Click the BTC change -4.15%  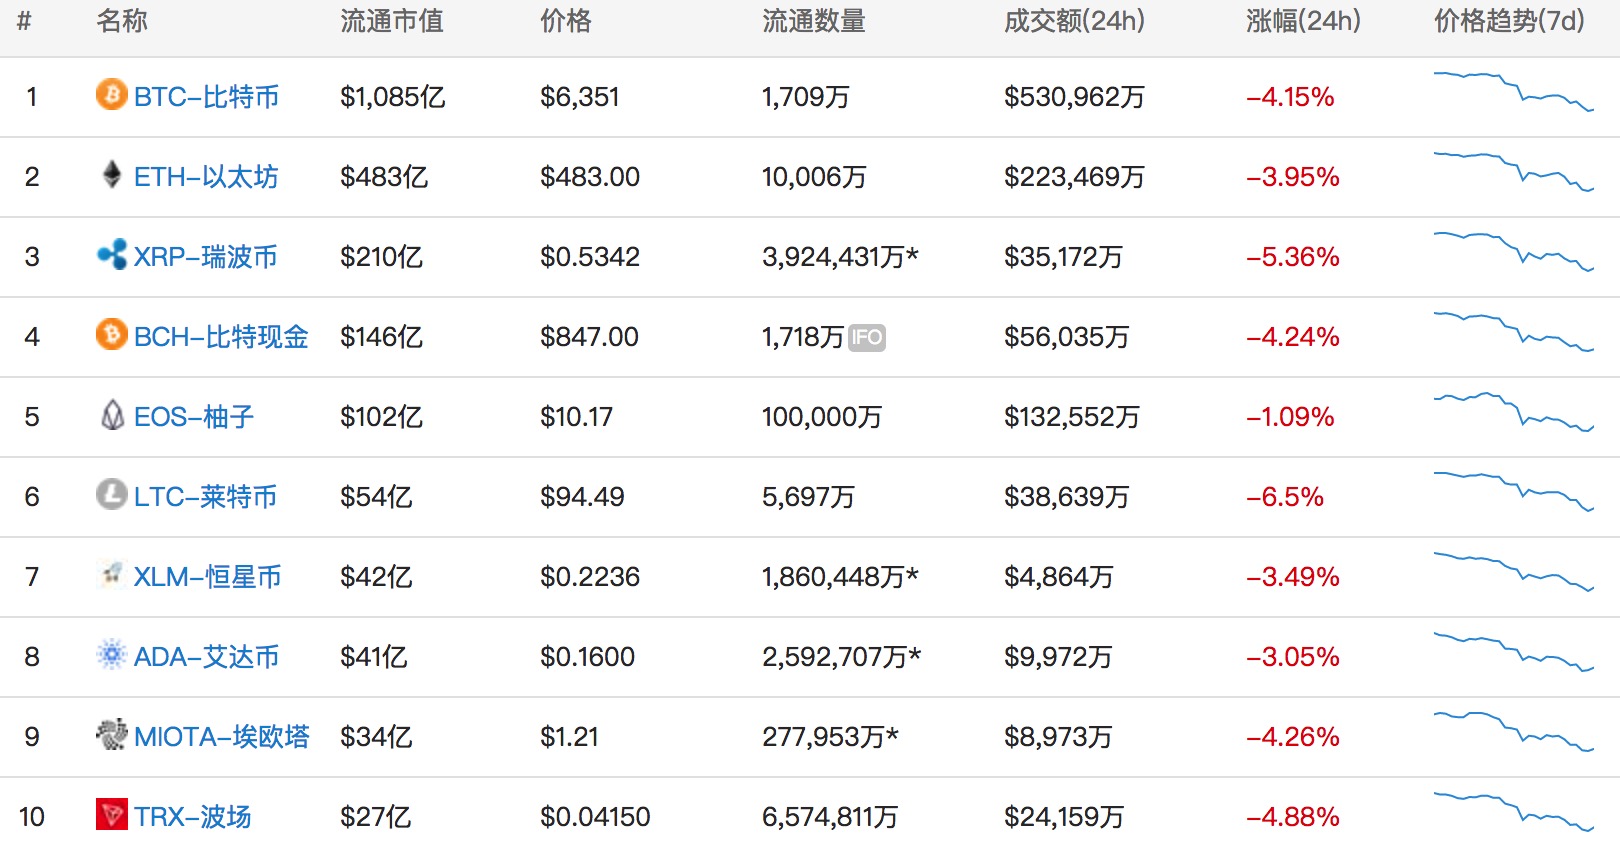click(x=1290, y=97)
